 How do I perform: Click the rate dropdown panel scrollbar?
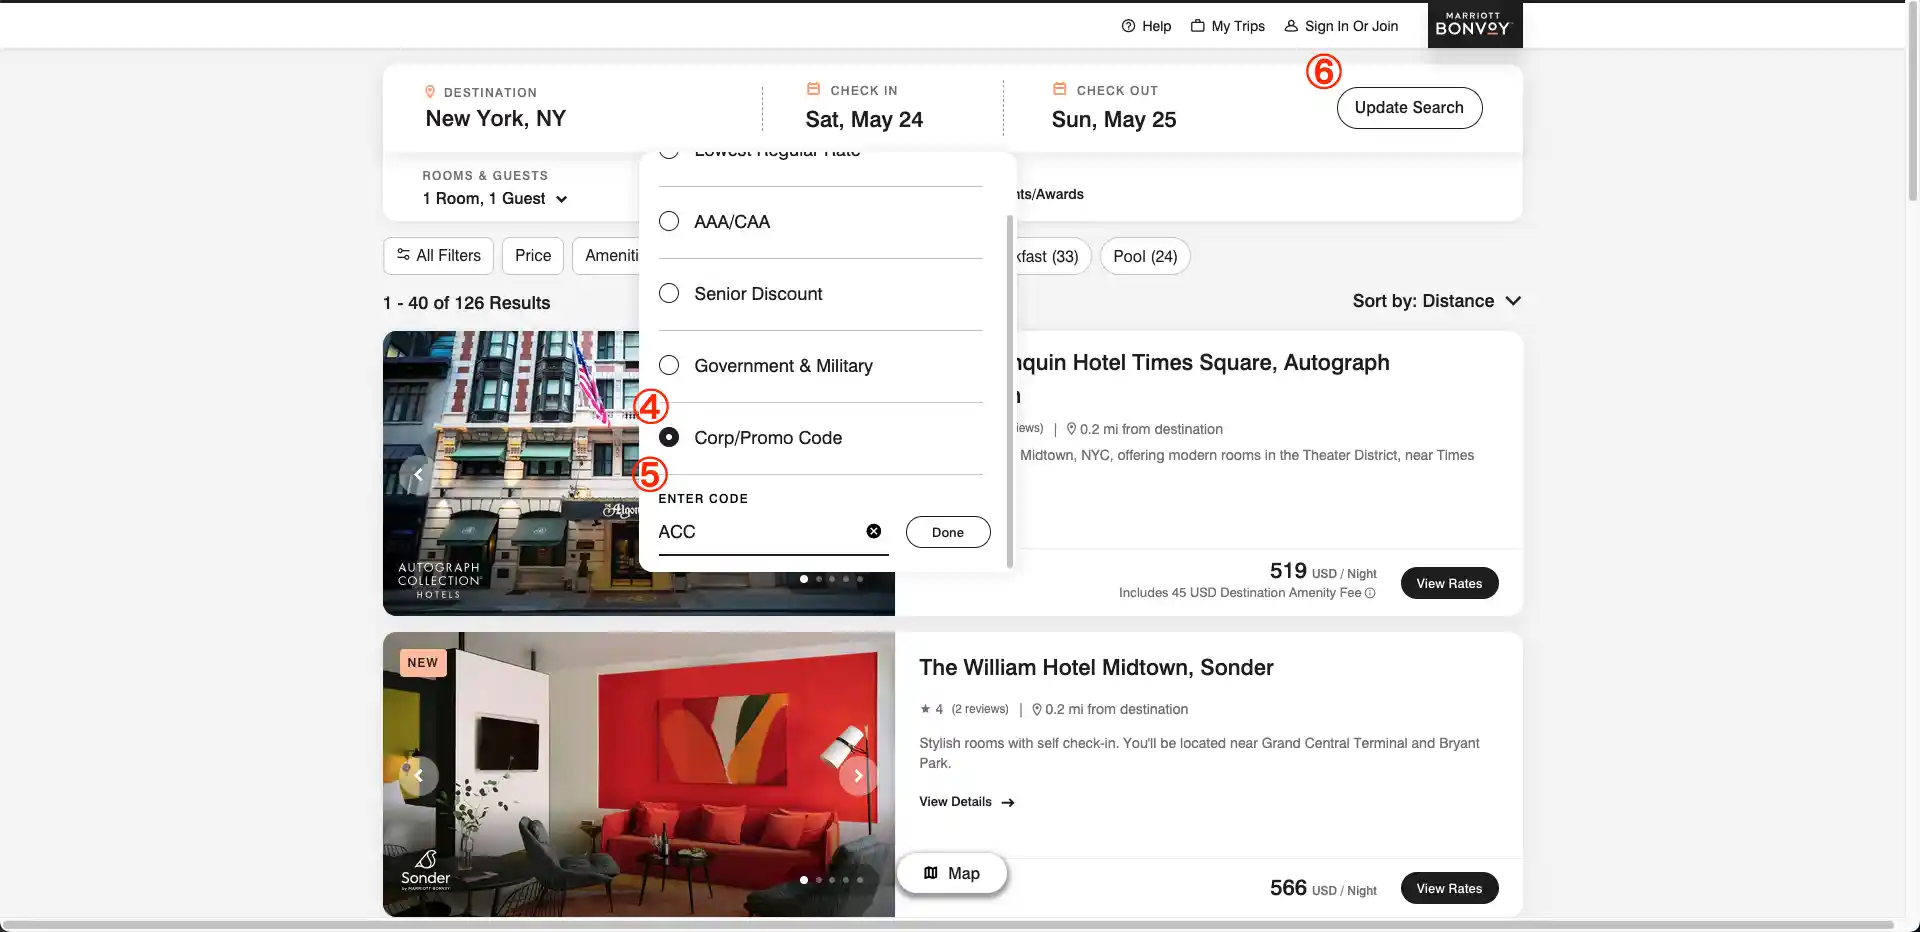[x=1010, y=390]
